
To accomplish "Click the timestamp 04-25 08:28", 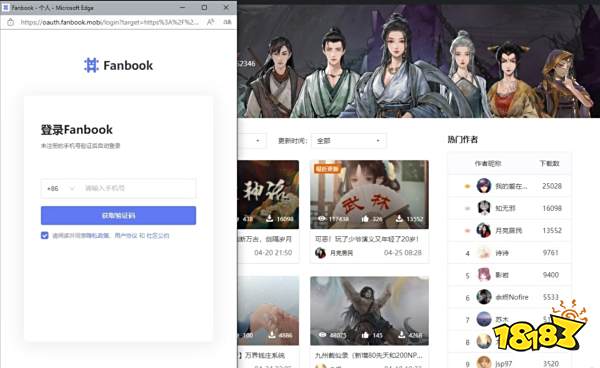I will tap(403, 252).
